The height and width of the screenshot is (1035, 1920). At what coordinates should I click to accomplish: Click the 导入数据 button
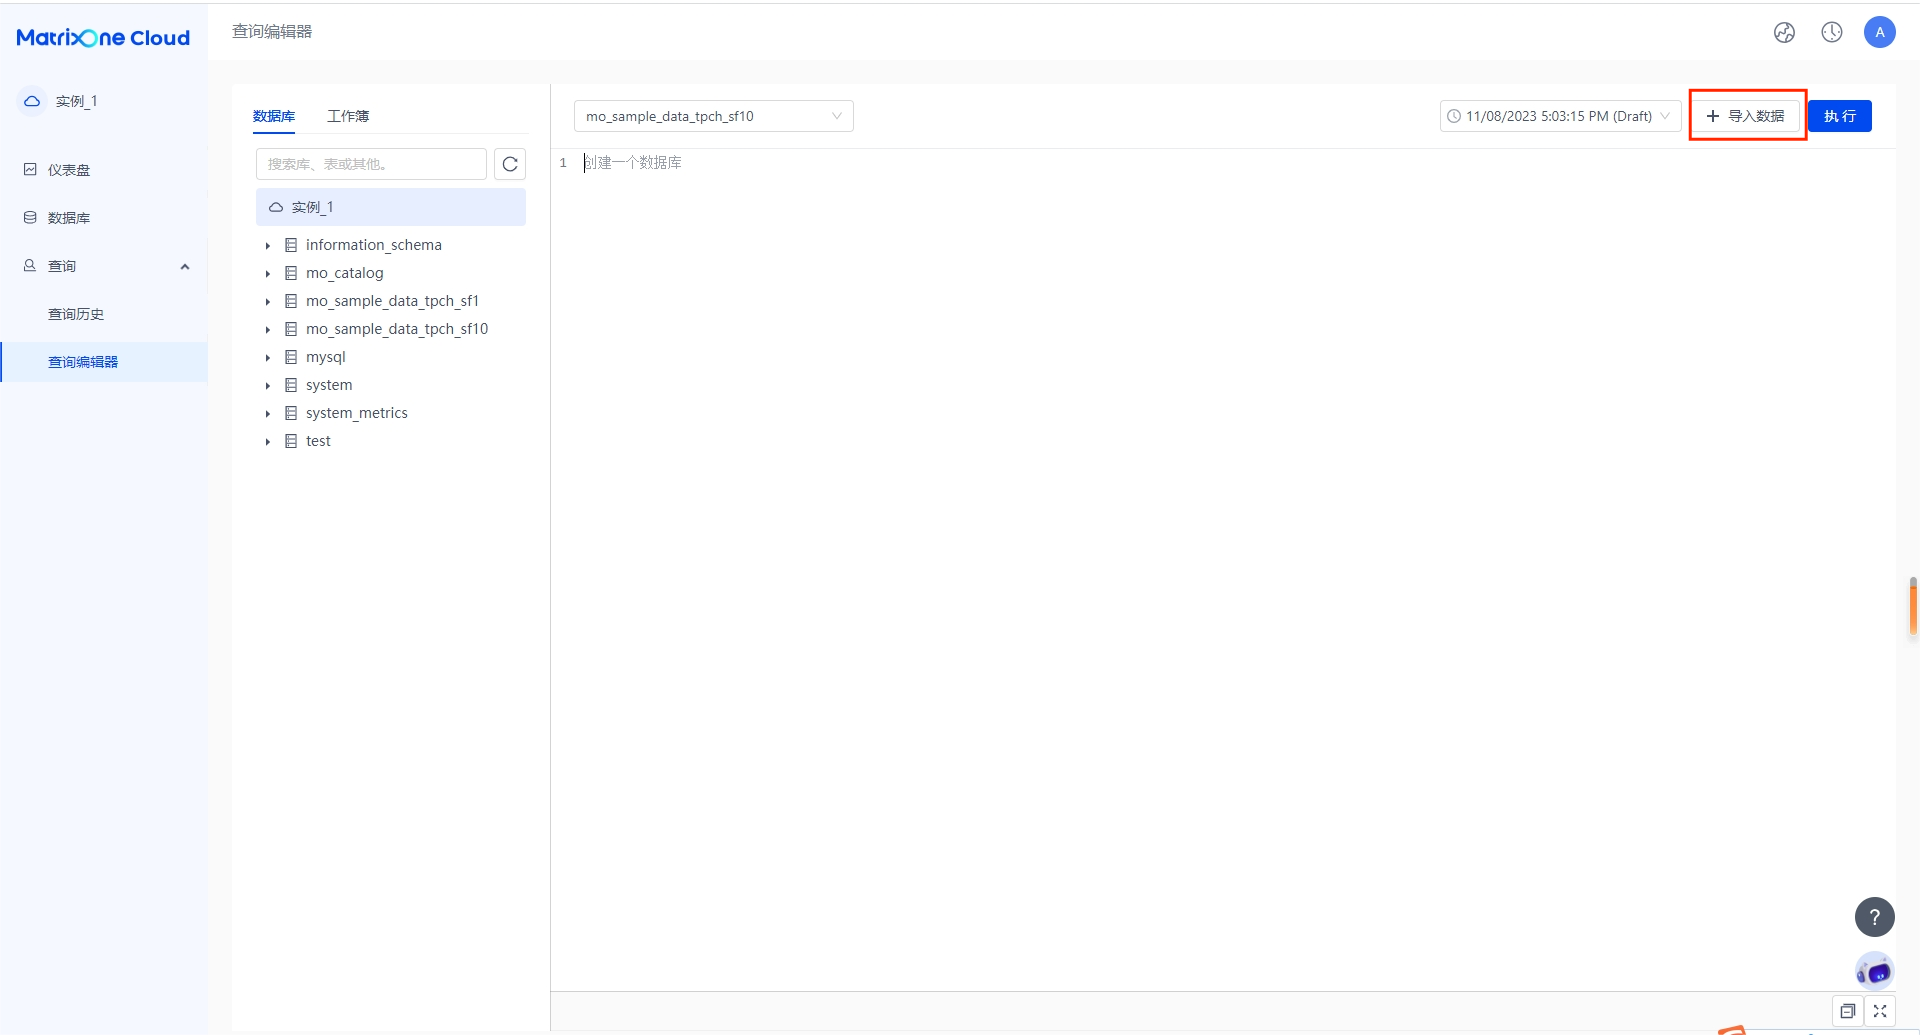[x=1746, y=116]
